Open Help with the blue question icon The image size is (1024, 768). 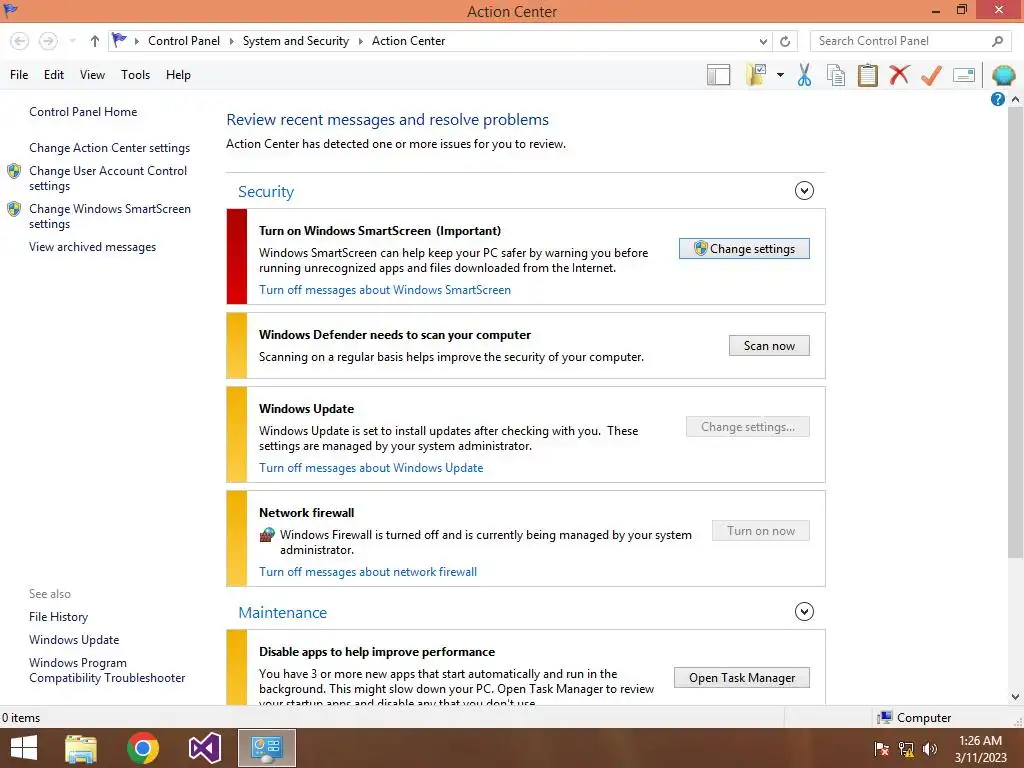pyautogui.click(x=997, y=99)
